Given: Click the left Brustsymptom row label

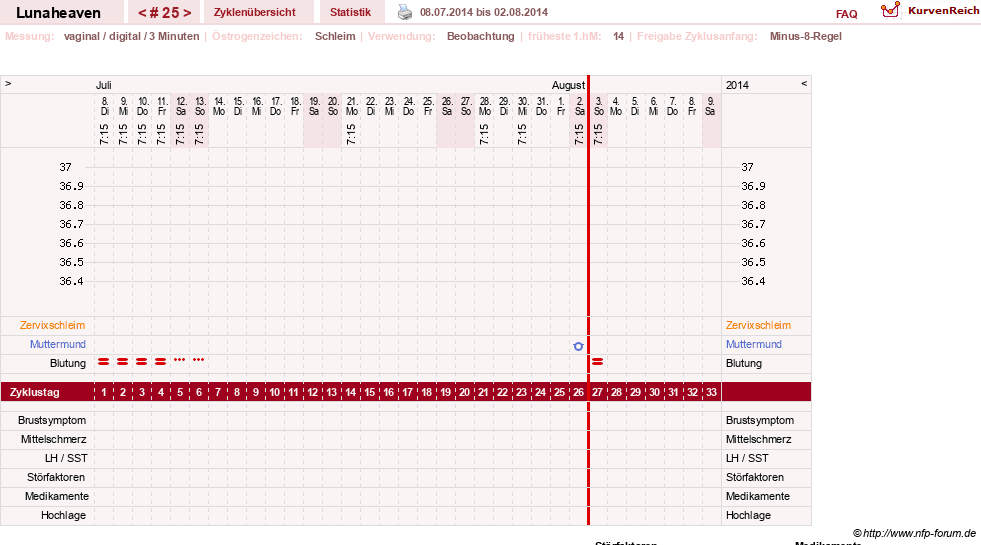Looking at the screenshot, I should pos(52,420).
